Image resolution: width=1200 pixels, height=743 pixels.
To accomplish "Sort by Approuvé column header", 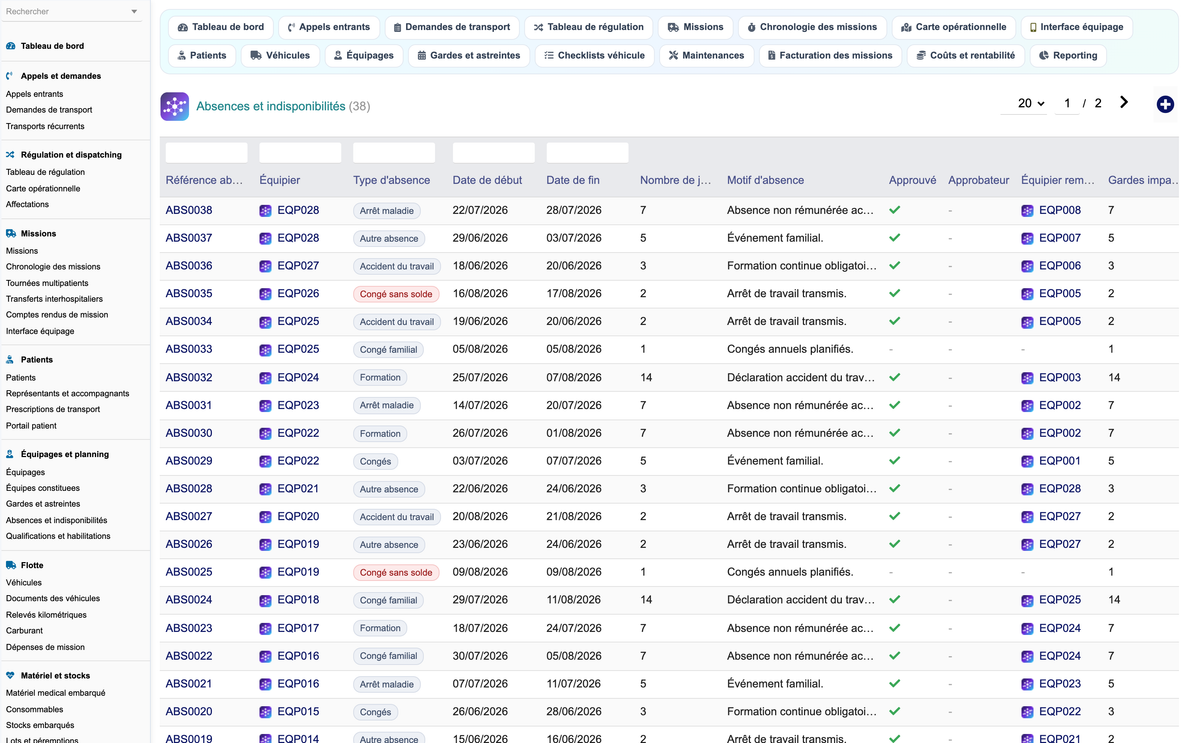I will click(912, 180).
